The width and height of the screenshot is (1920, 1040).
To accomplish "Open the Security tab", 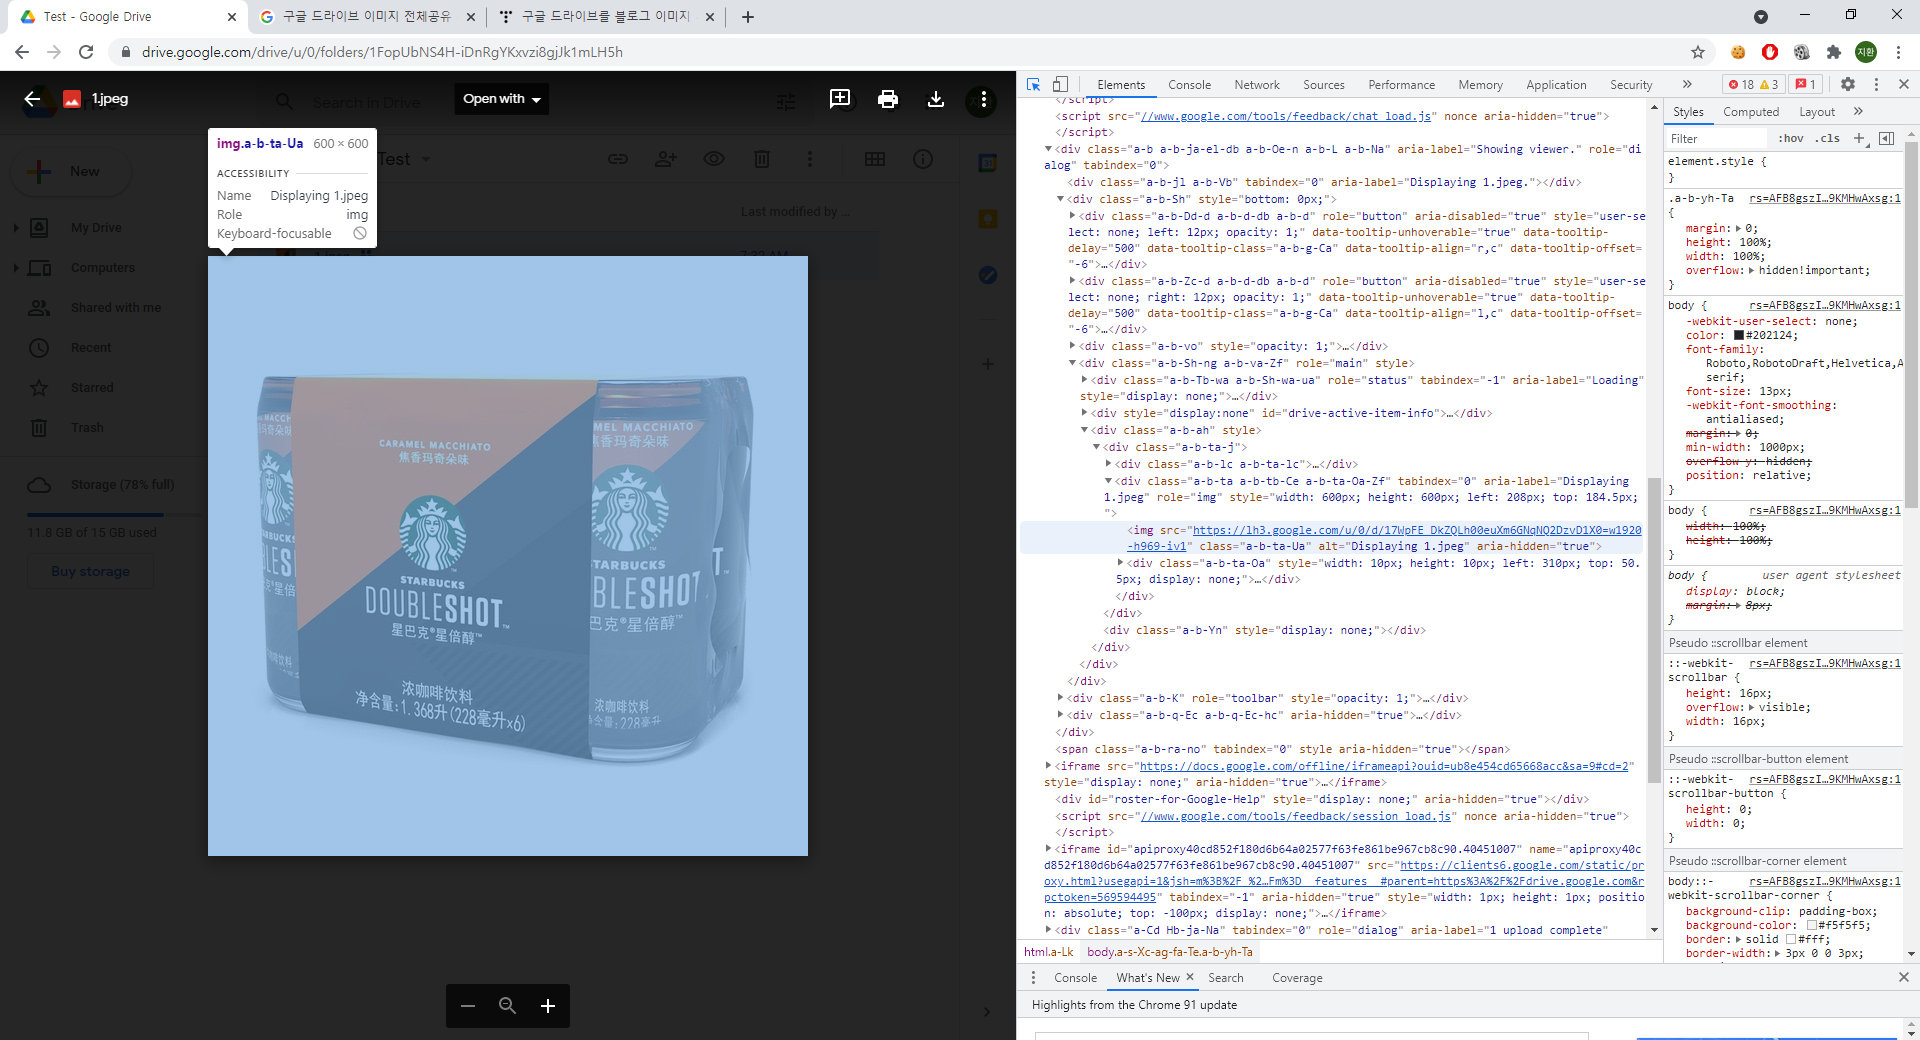I will pyautogui.click(x=1631, y=85).
